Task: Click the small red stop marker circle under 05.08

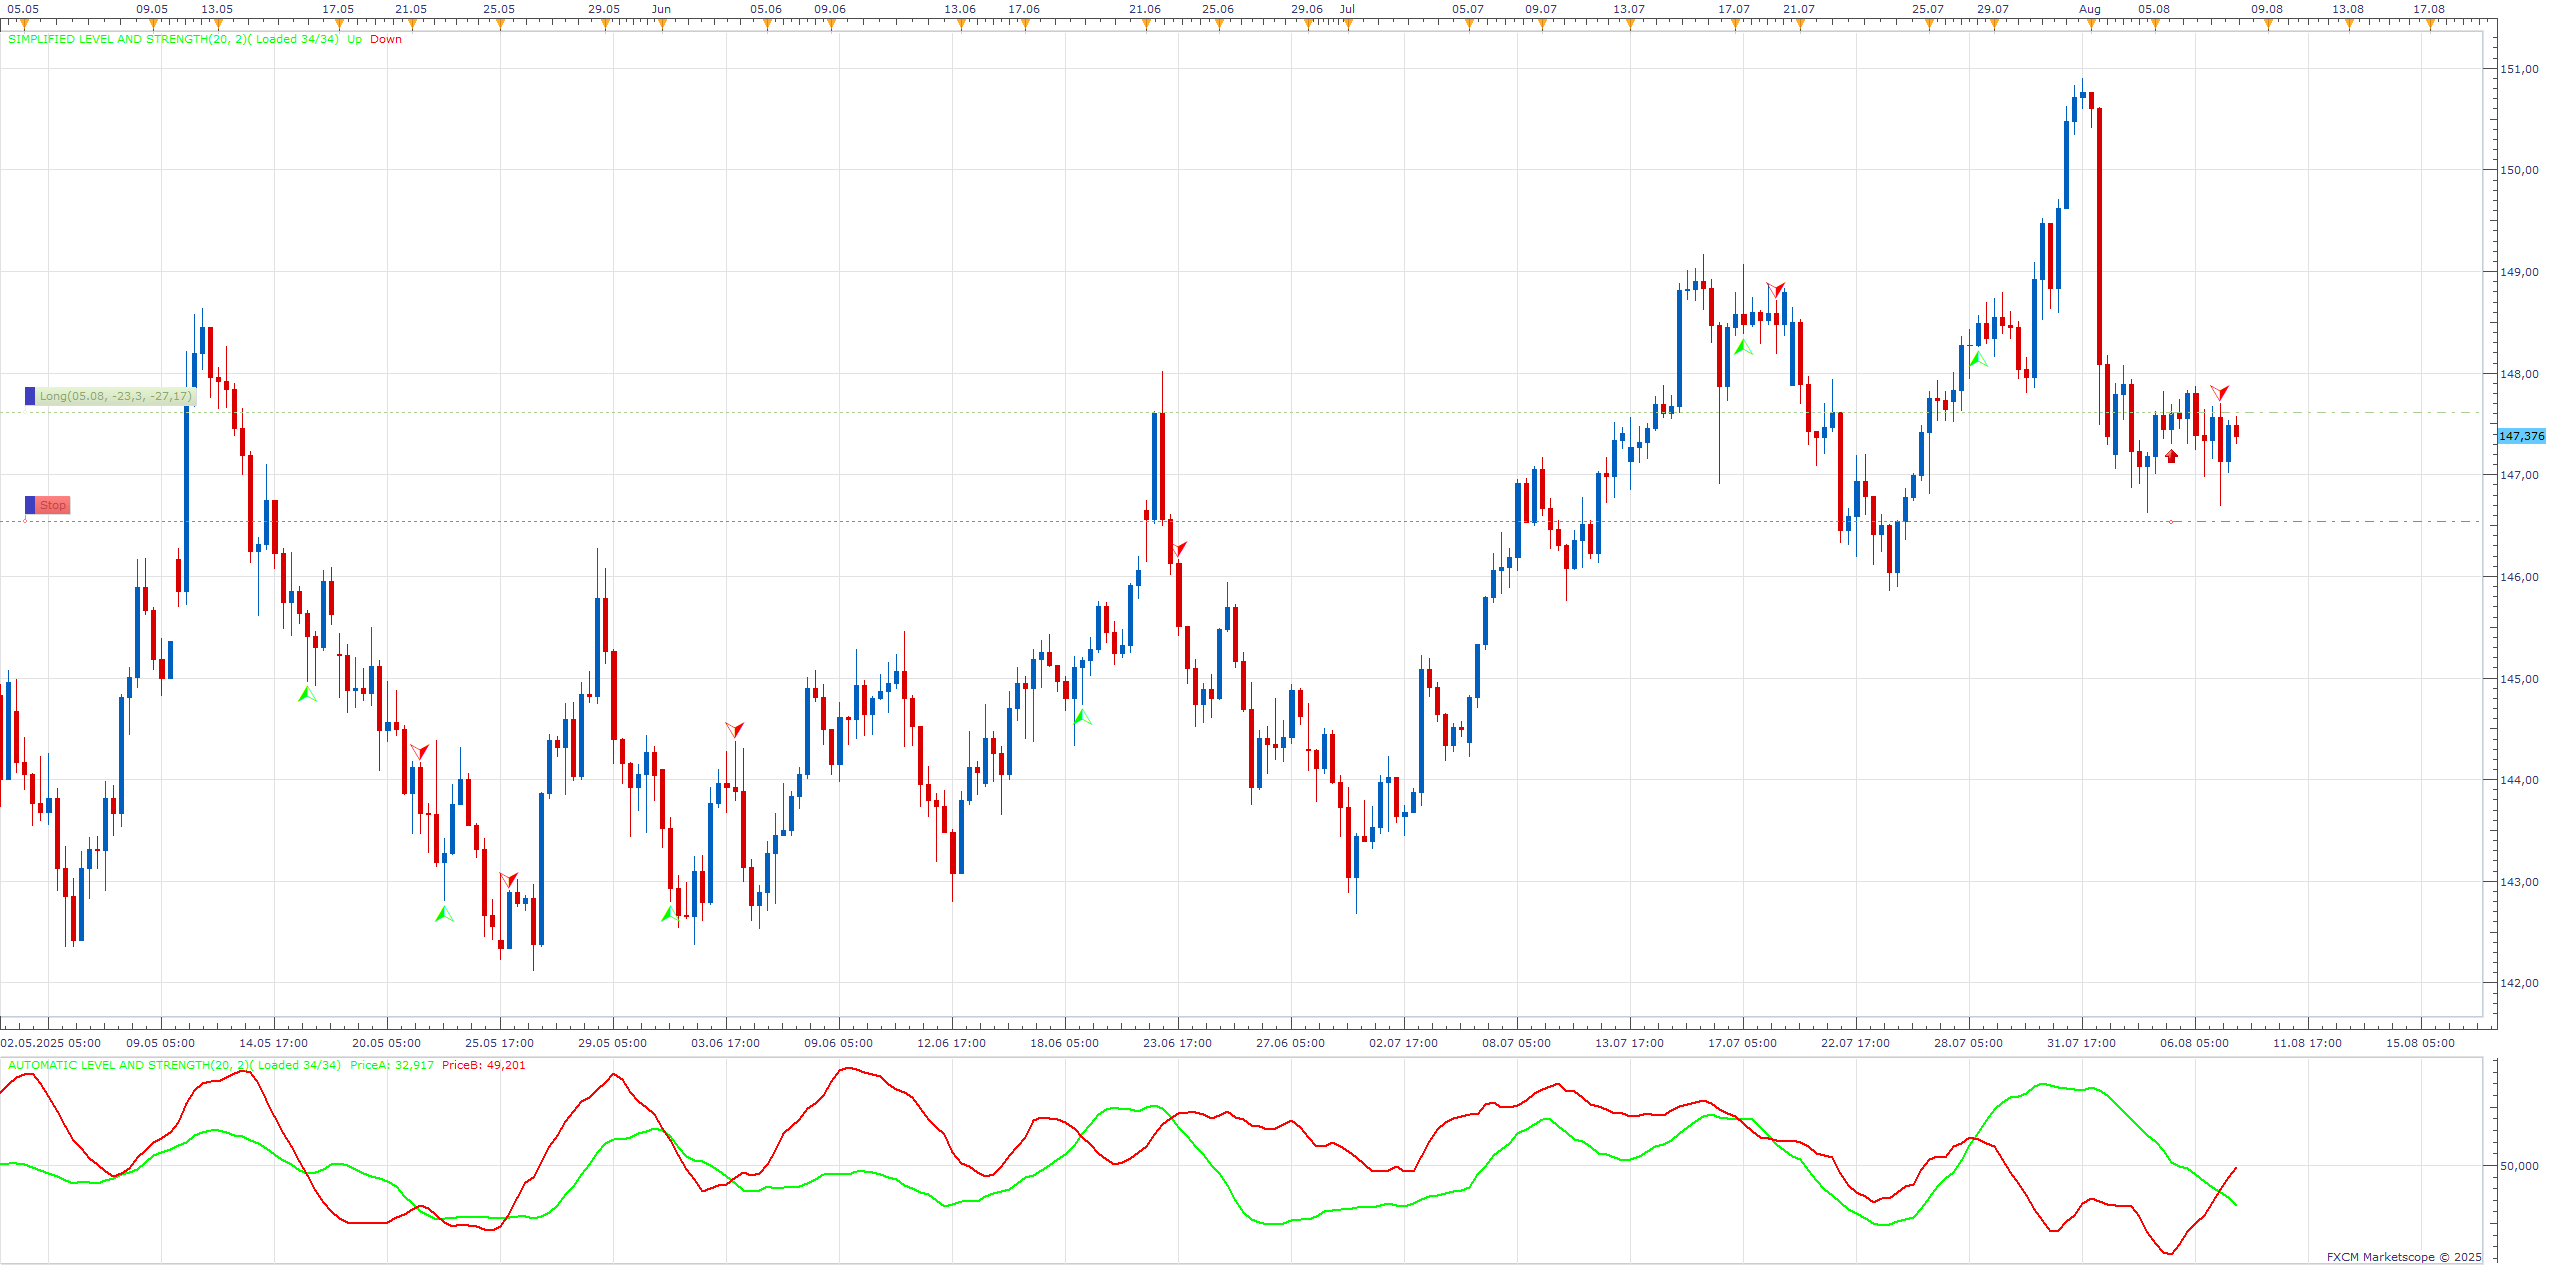Action: coord(2171,521)
